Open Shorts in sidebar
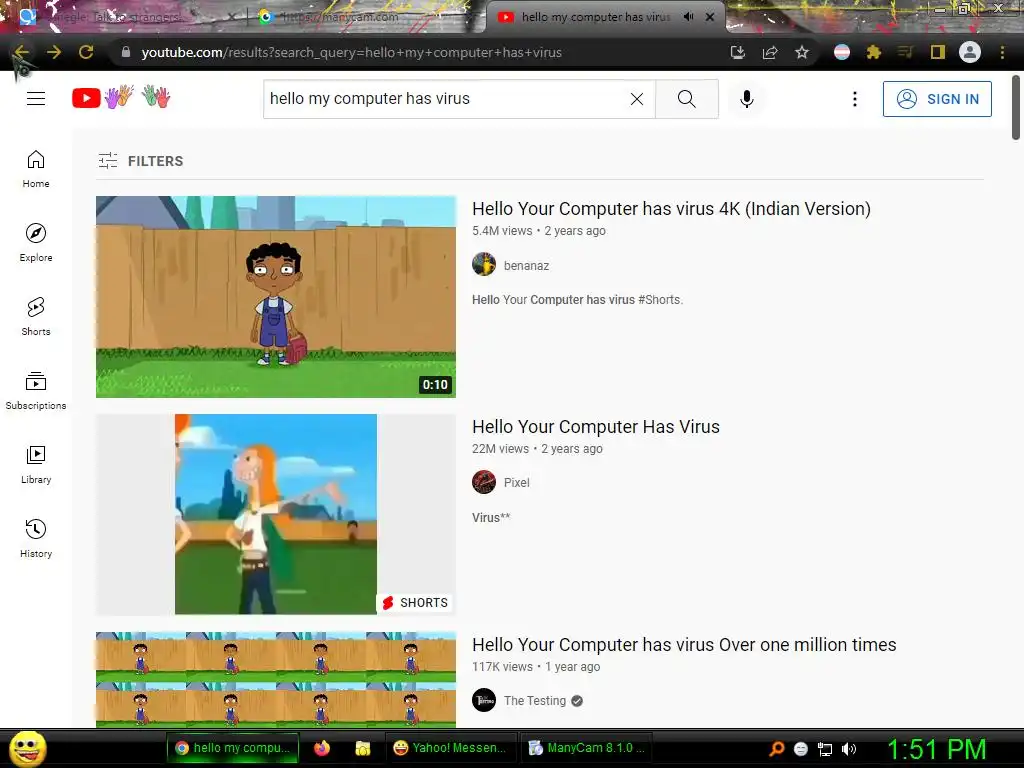The height and width of the screenshot is (768, 1024). [36, 316]
